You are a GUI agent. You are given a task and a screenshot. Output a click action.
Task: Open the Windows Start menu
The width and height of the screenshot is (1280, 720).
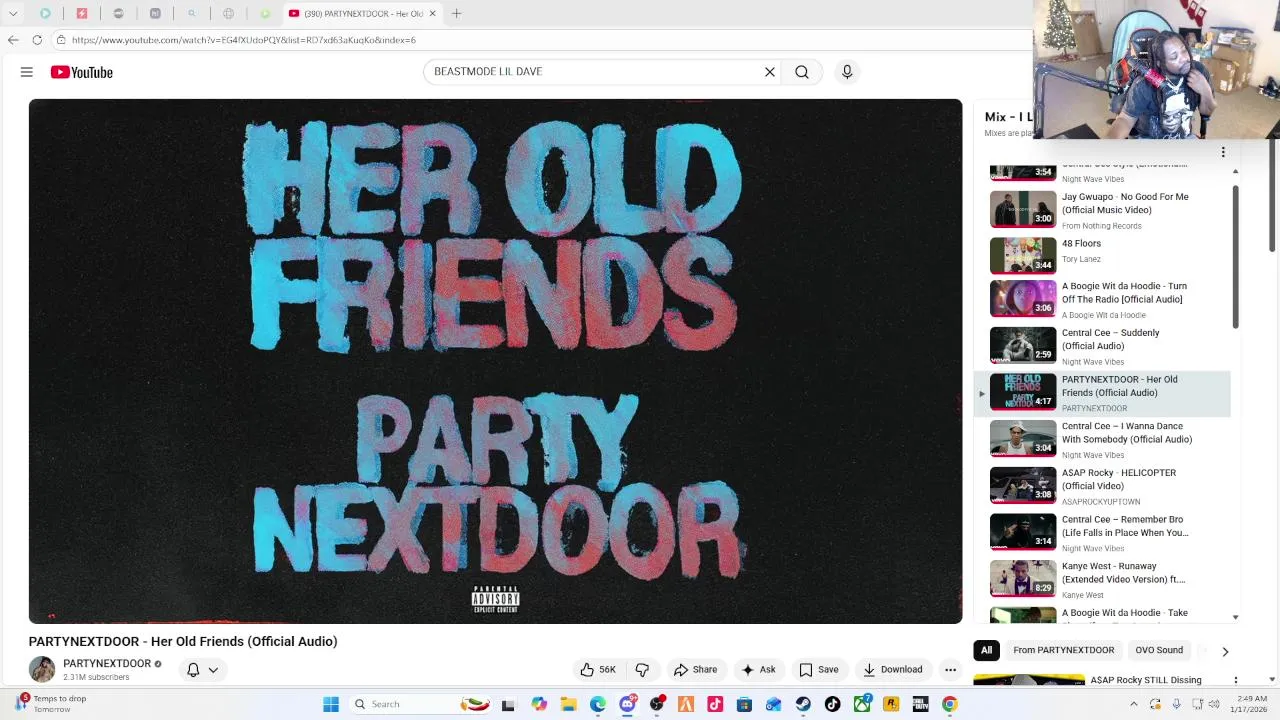(x=331, y=704)
